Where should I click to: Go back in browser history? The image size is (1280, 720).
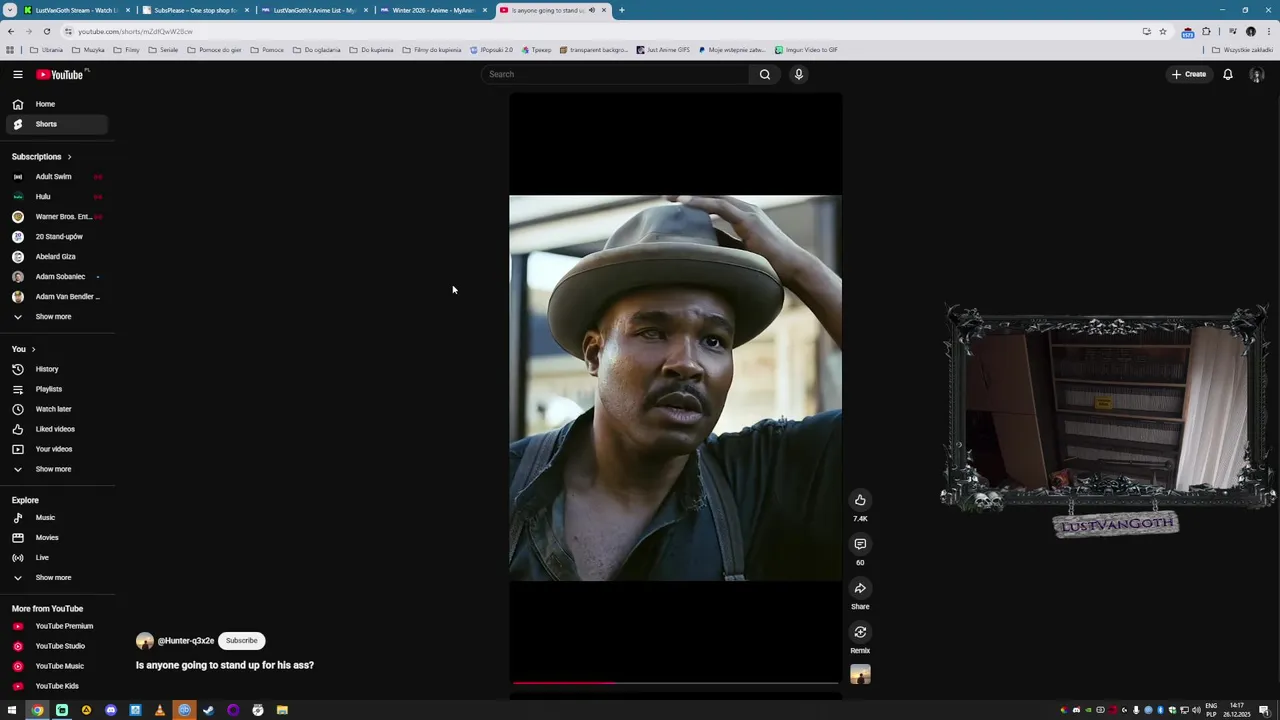[x=11, y=31]
